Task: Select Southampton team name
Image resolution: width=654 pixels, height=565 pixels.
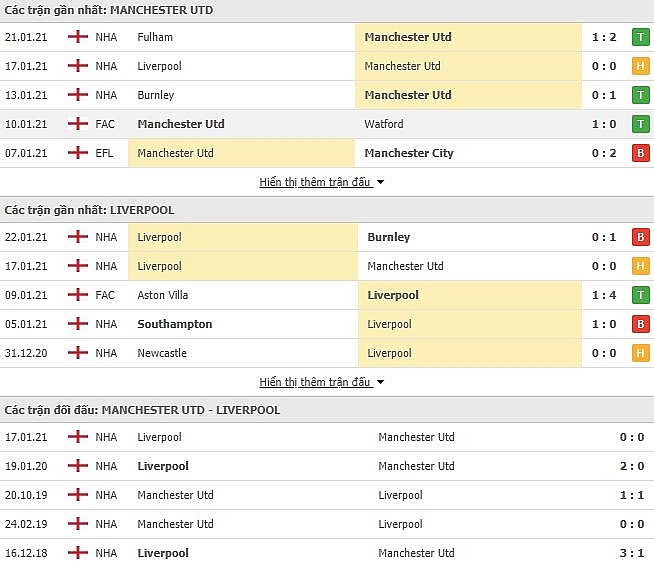Action: [x=175, y=324]
